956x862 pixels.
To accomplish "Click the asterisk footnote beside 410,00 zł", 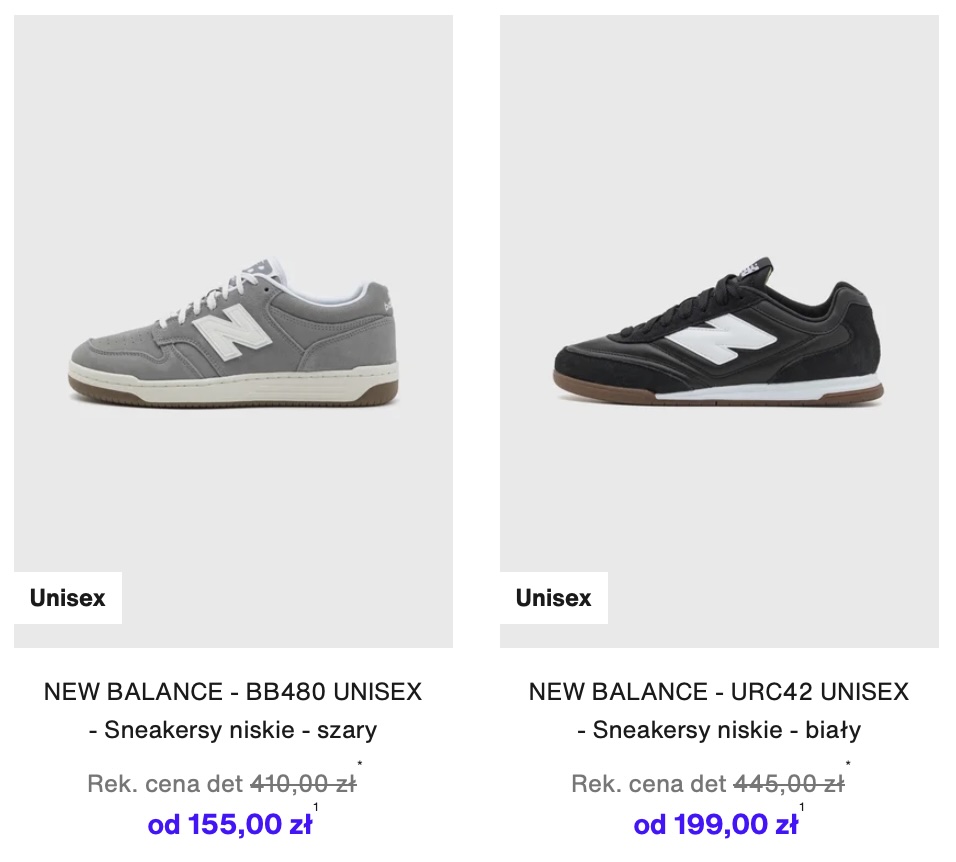I will point(360,764).
